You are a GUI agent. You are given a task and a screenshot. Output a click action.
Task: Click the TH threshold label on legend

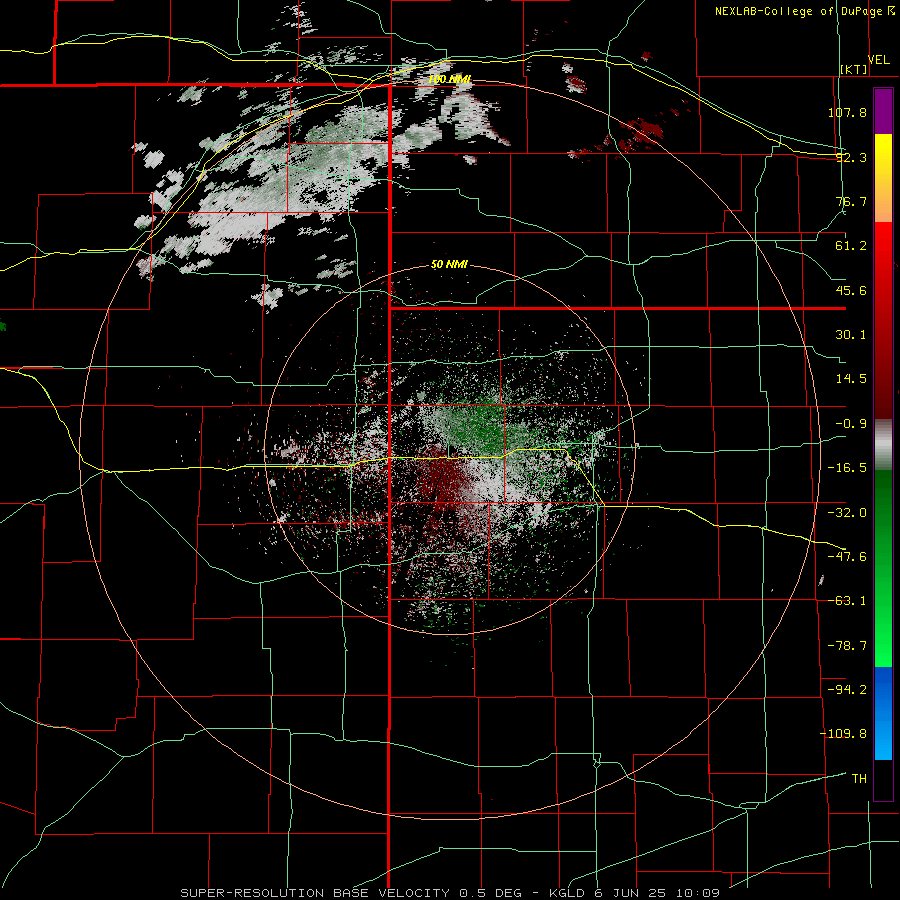[859, 779]
